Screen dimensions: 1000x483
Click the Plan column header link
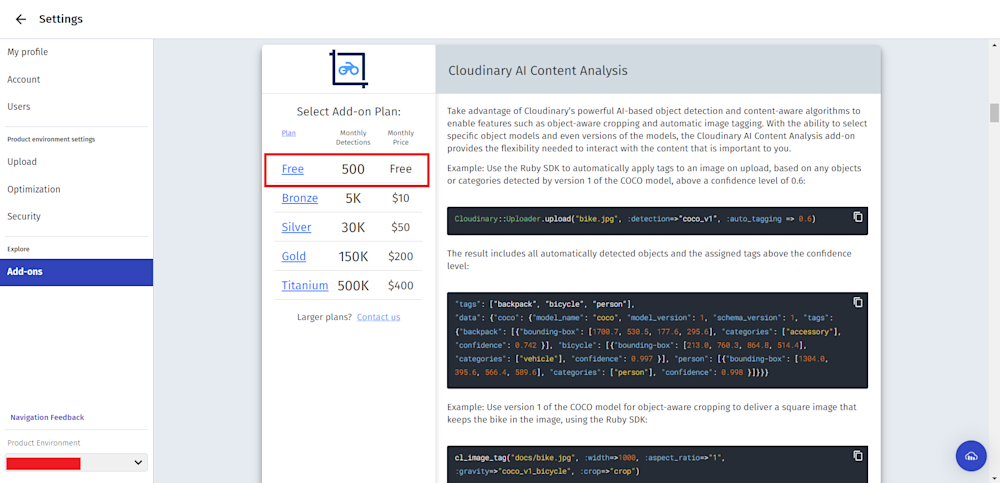coord(288,133)
